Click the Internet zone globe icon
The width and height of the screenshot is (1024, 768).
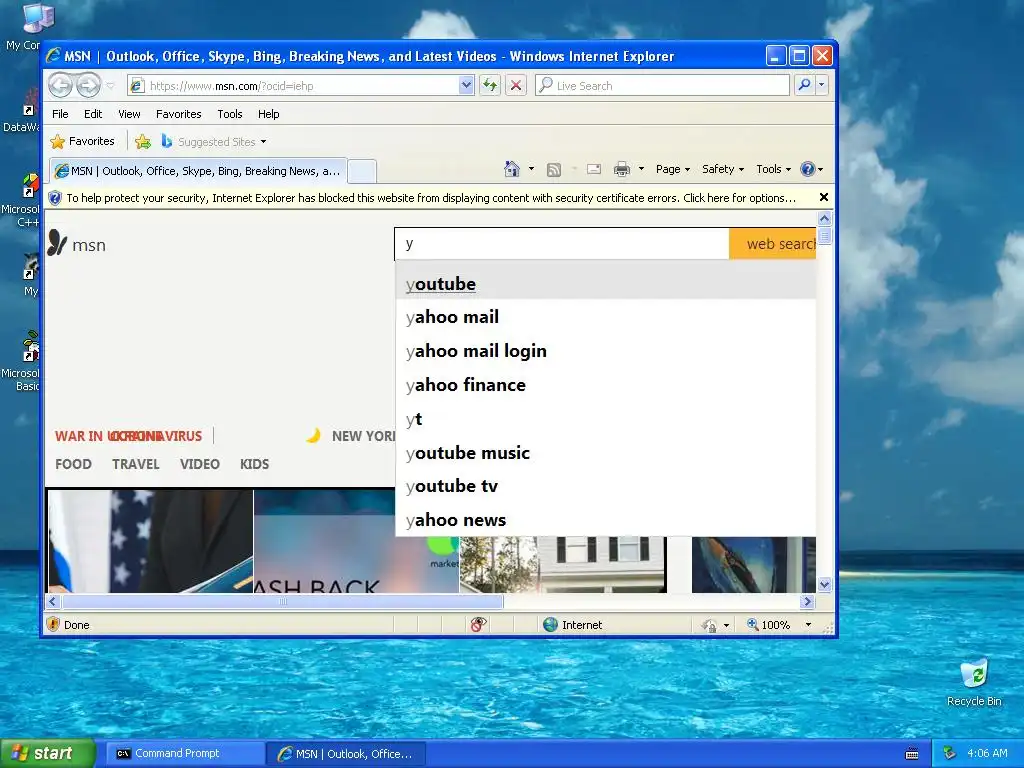click(x=551, y=625)
